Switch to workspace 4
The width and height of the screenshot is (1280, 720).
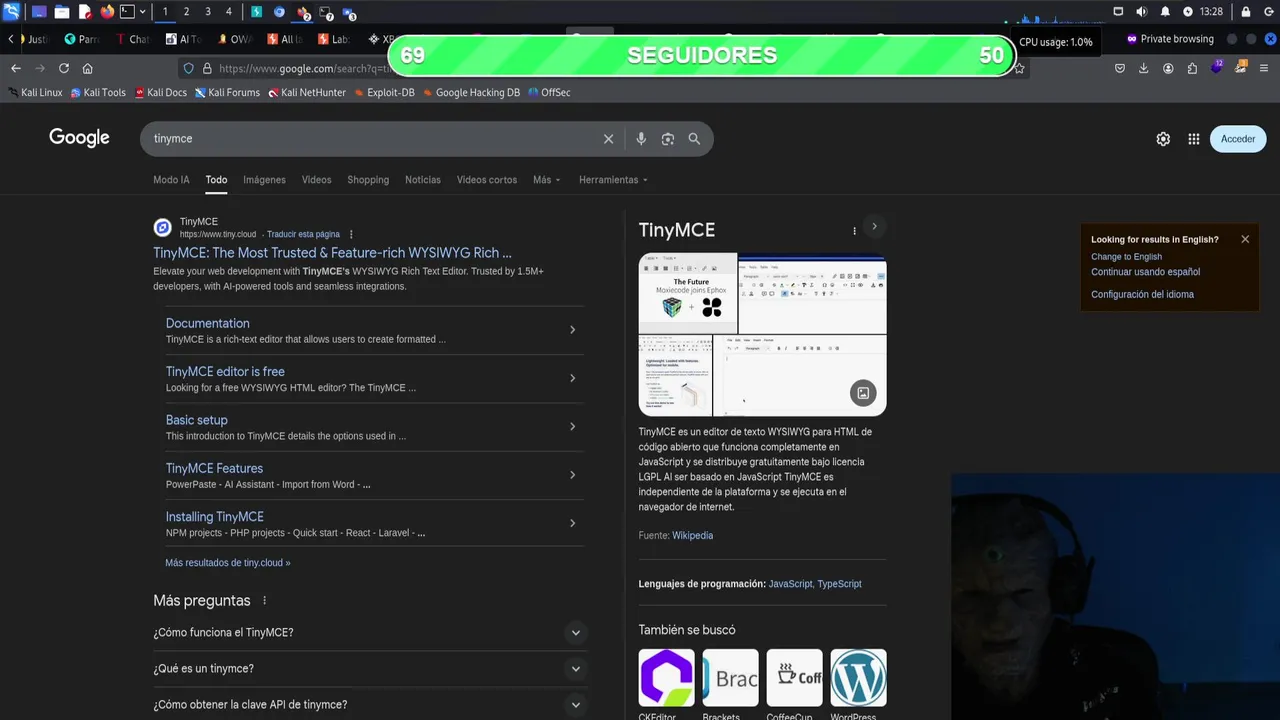pos(229,12)
